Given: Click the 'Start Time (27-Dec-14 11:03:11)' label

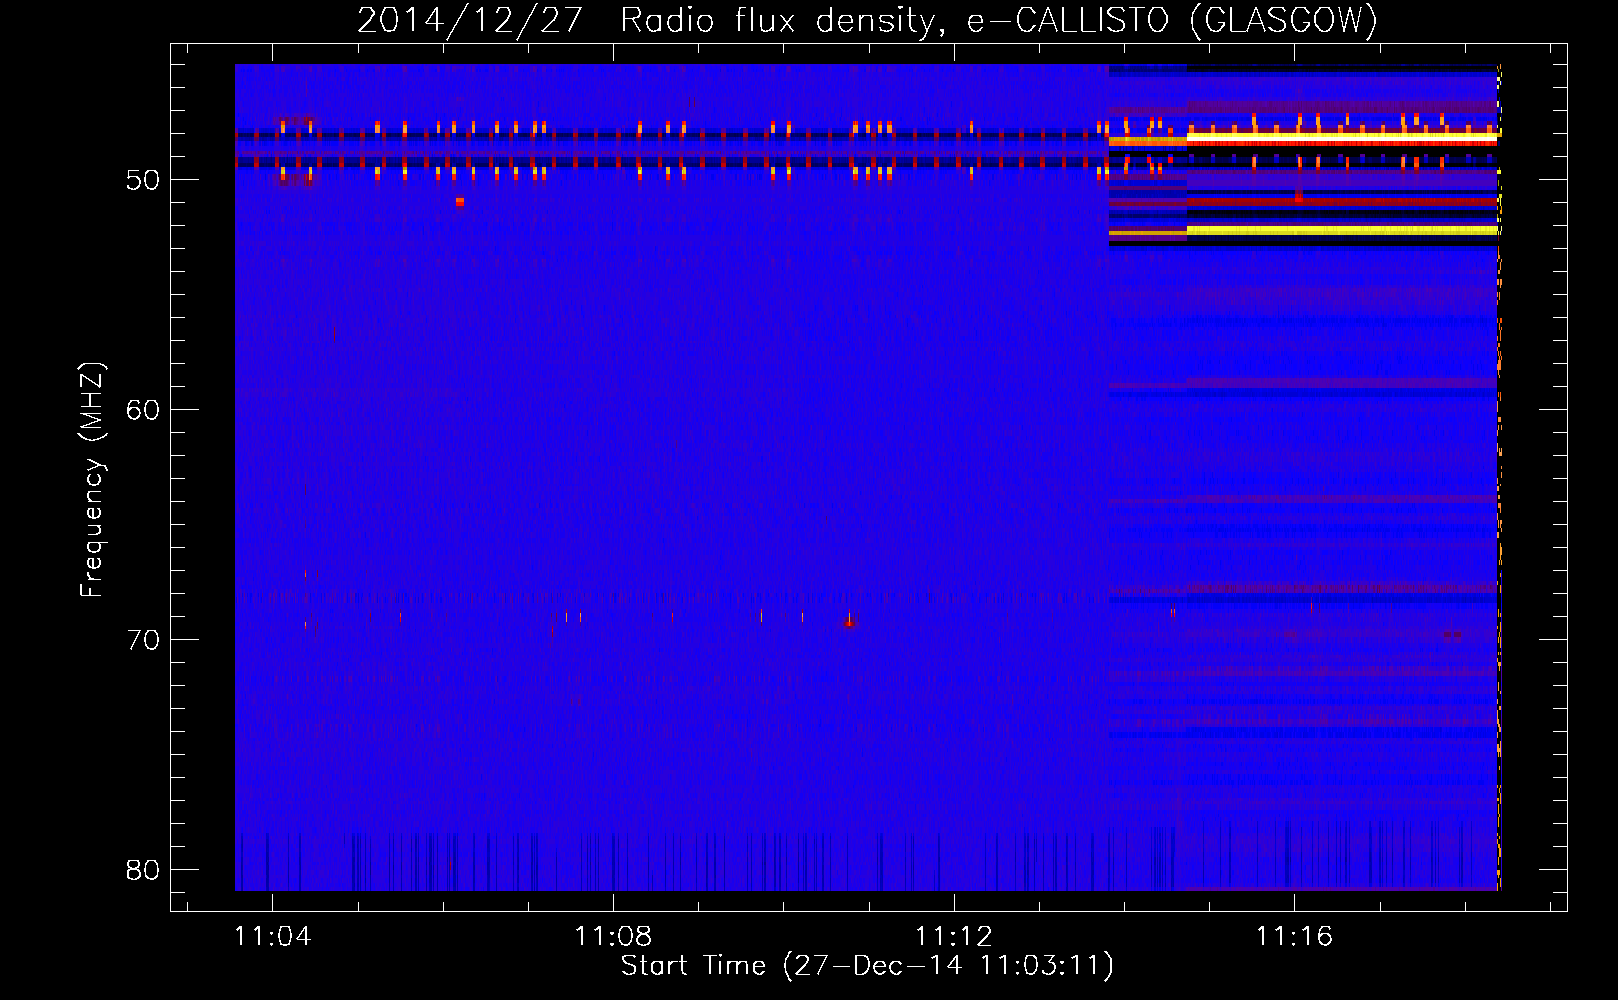Looking at the screenshot, I should [x=867, y=966].
